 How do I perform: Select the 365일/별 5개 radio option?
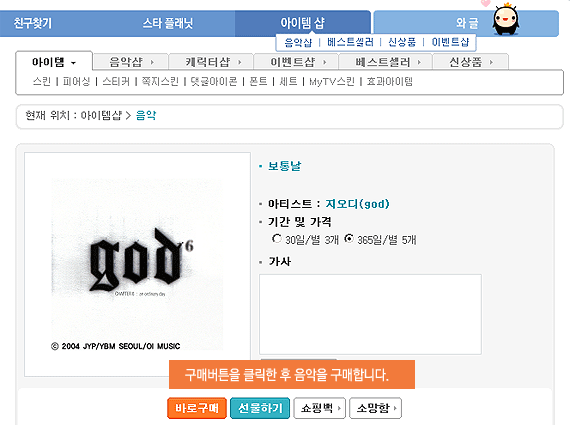(349, 239)
